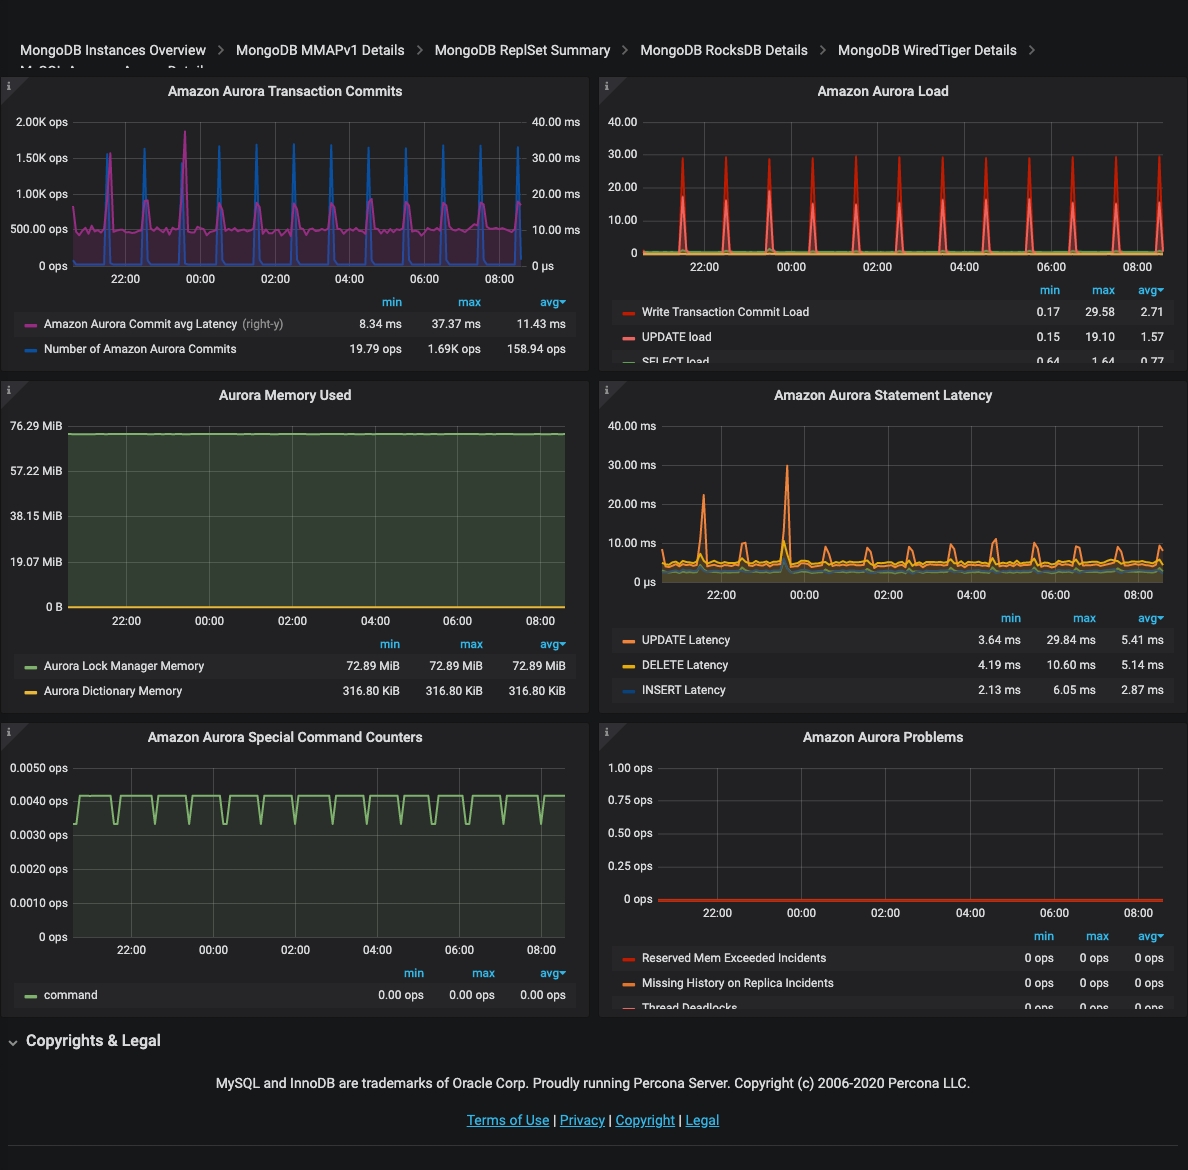Screen dimensions: 1188x1170
Task: Follow the Privacy link in footer
Action: point(582,1120)
